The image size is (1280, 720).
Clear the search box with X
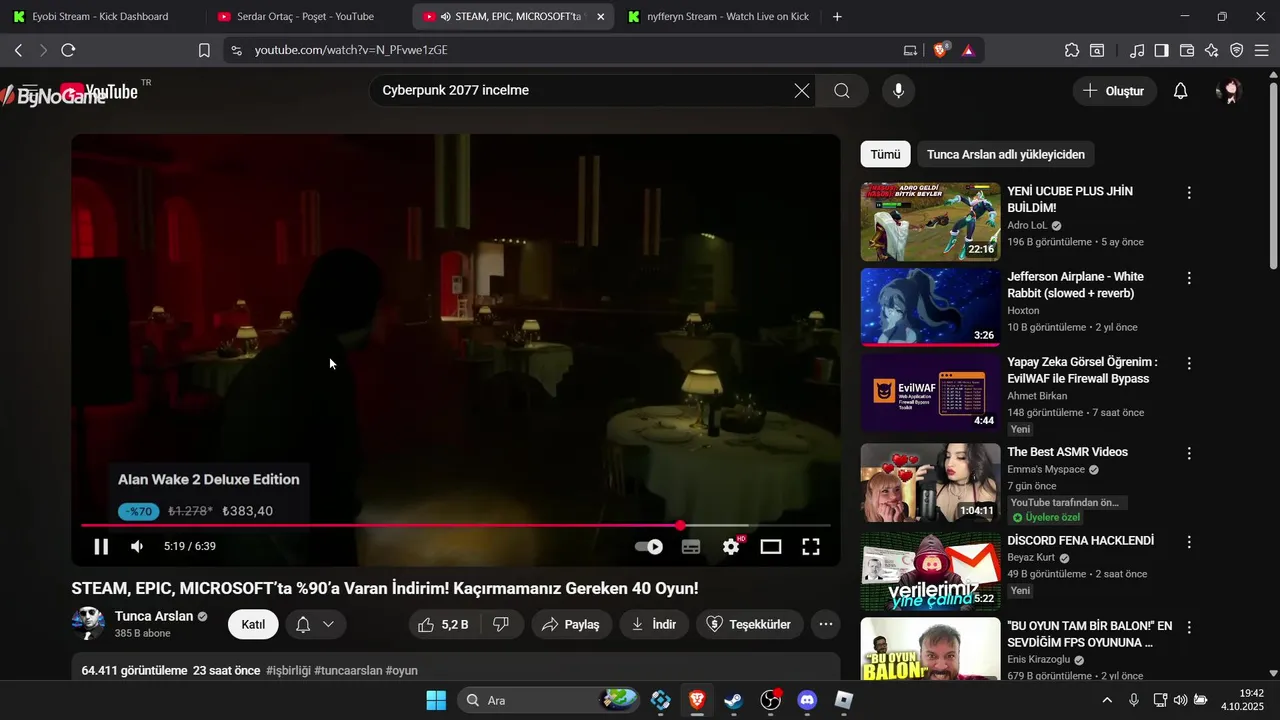[x=802, y=91]
